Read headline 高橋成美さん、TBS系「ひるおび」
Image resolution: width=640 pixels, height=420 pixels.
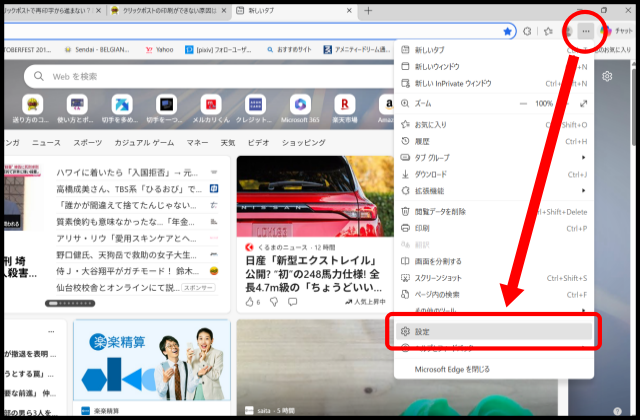[x=129, y=189]
